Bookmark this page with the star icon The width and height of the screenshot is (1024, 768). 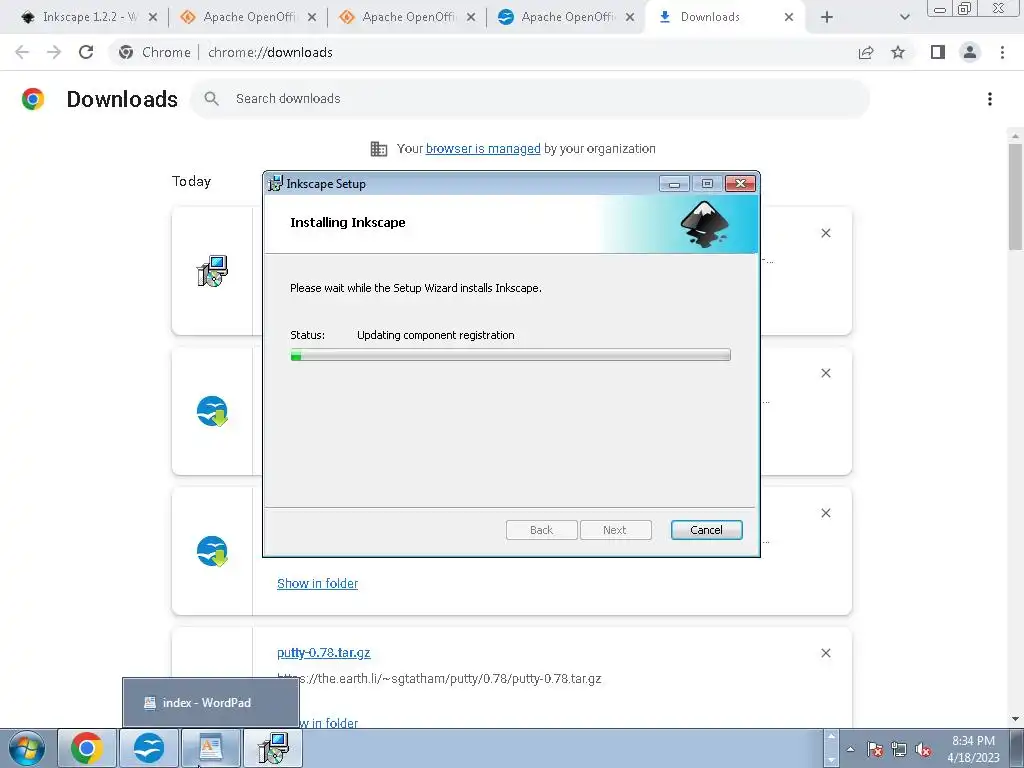[x=898, y=52]
